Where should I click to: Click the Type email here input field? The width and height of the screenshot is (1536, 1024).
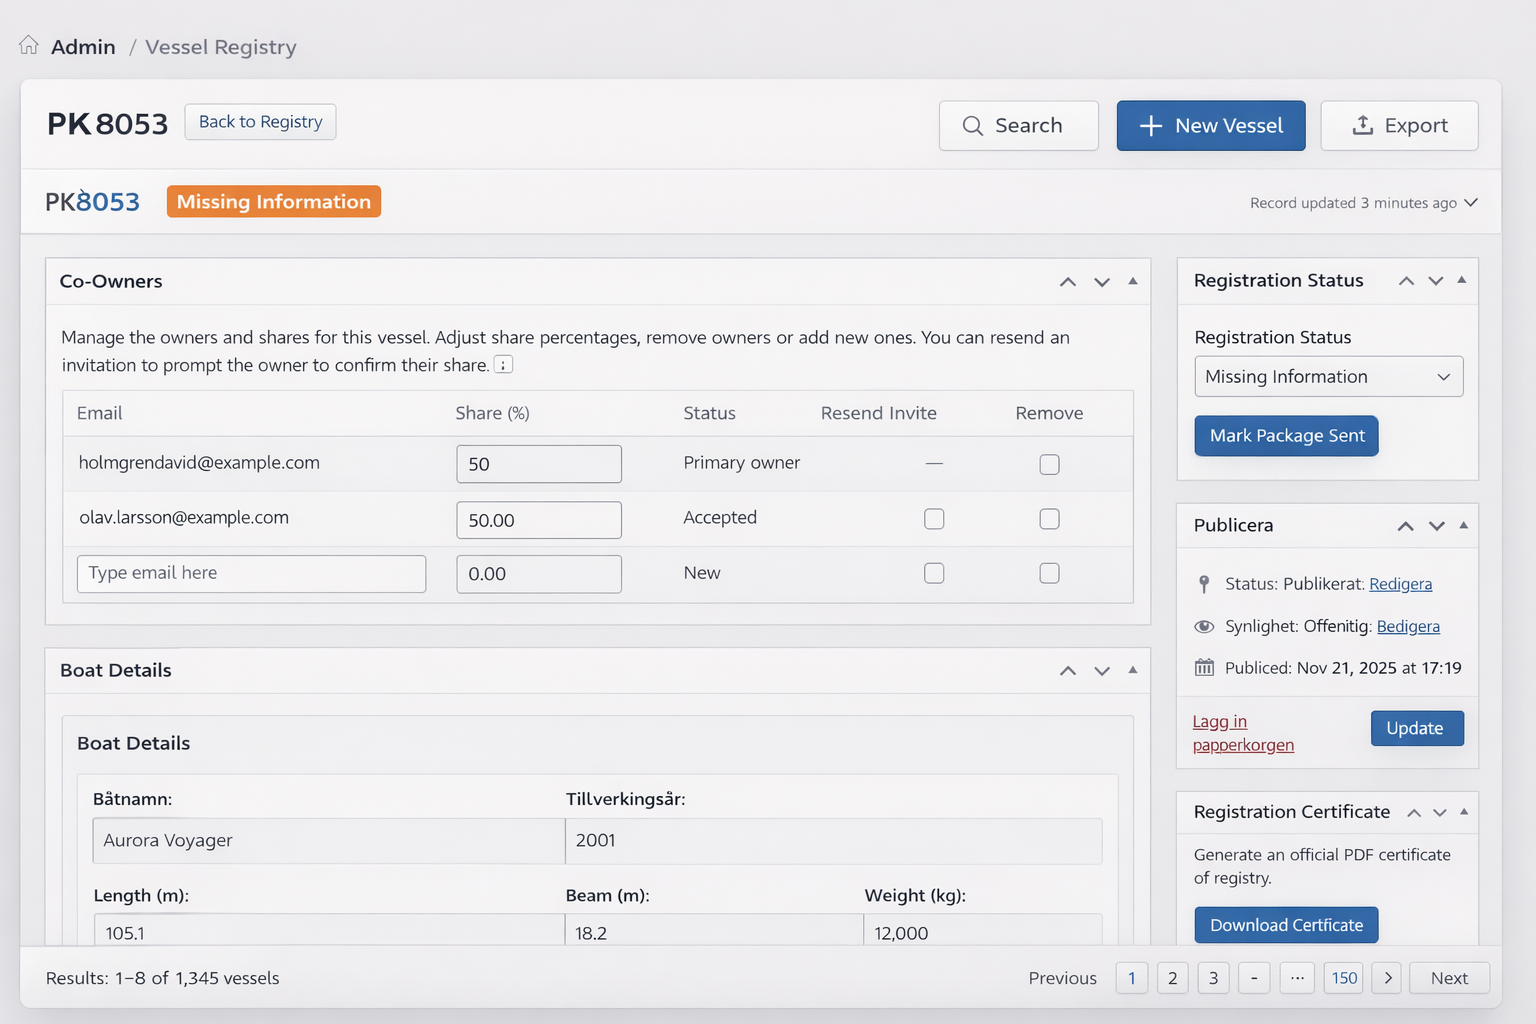pos(251,573)
